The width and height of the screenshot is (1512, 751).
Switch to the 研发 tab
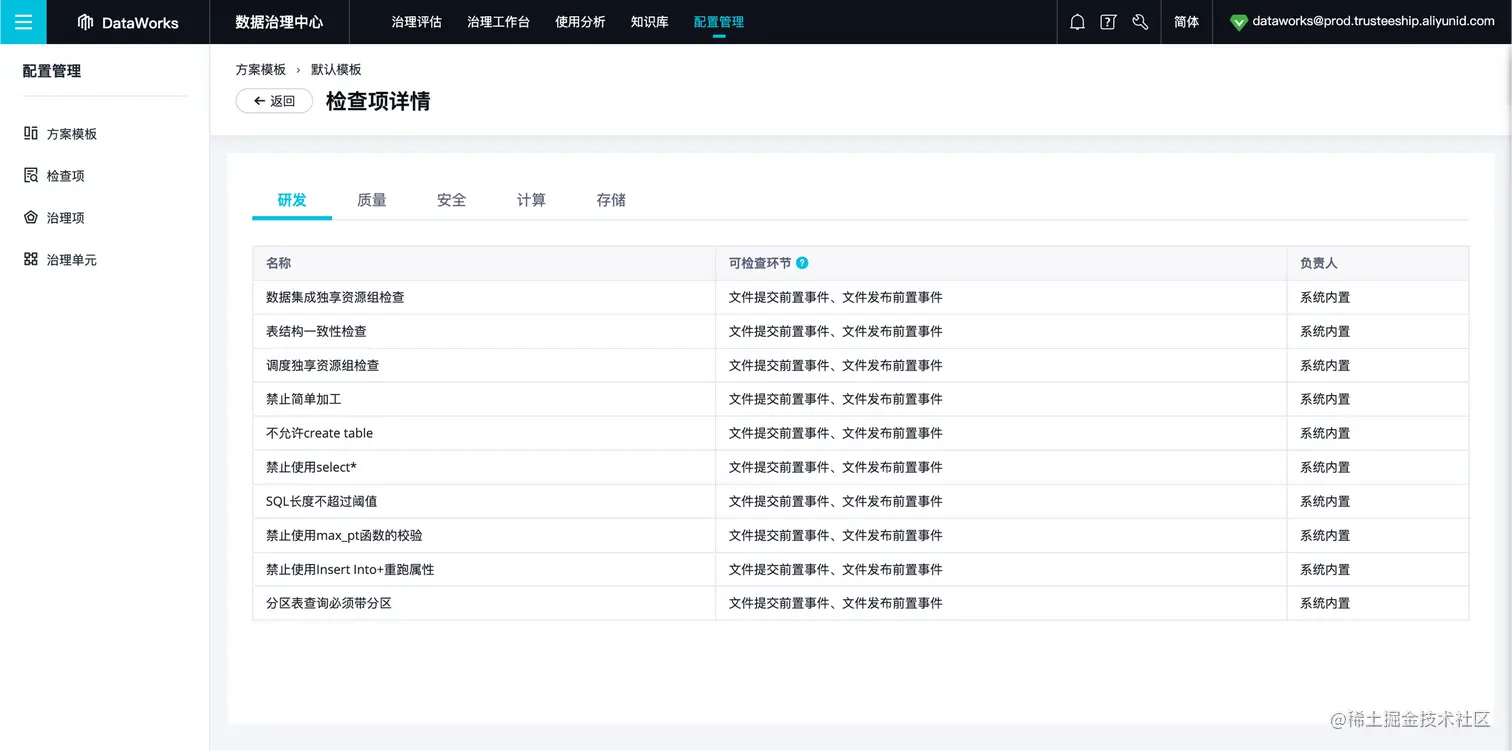coord(292,200)
